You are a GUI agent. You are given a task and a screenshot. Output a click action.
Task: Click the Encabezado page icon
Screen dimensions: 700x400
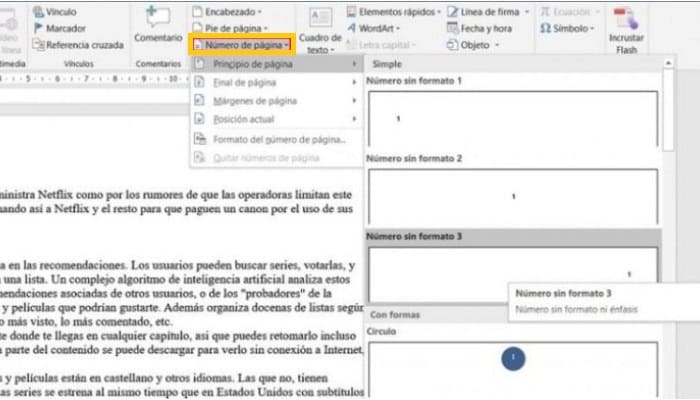[x=197, y=12]
